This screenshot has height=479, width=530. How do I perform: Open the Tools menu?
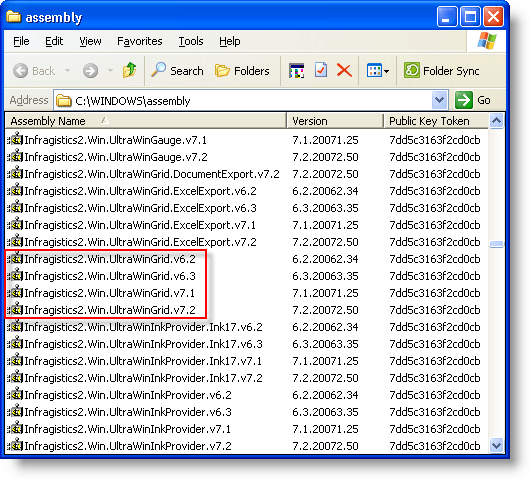click(191, 41)
